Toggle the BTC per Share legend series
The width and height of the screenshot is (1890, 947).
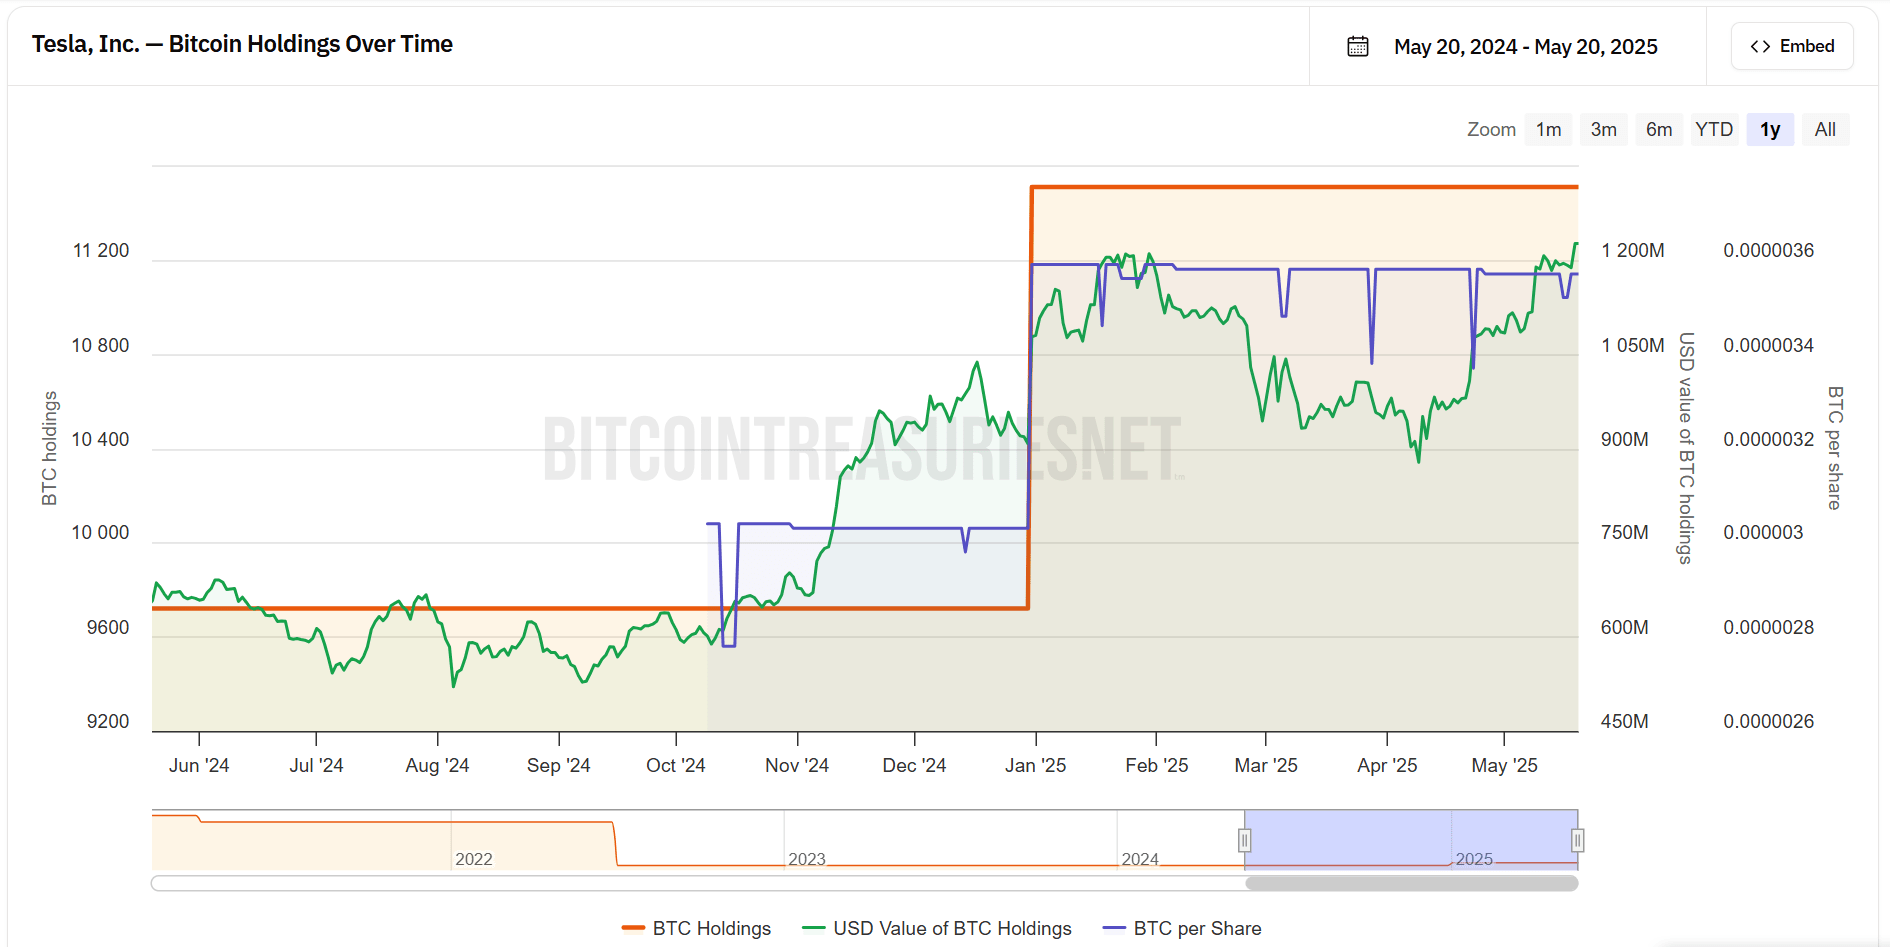click(1182, 928)
